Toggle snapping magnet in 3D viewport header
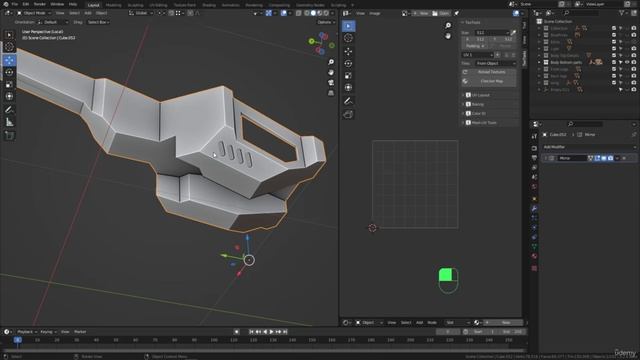Viewport: 640px width, 360px height. (171, 13)
